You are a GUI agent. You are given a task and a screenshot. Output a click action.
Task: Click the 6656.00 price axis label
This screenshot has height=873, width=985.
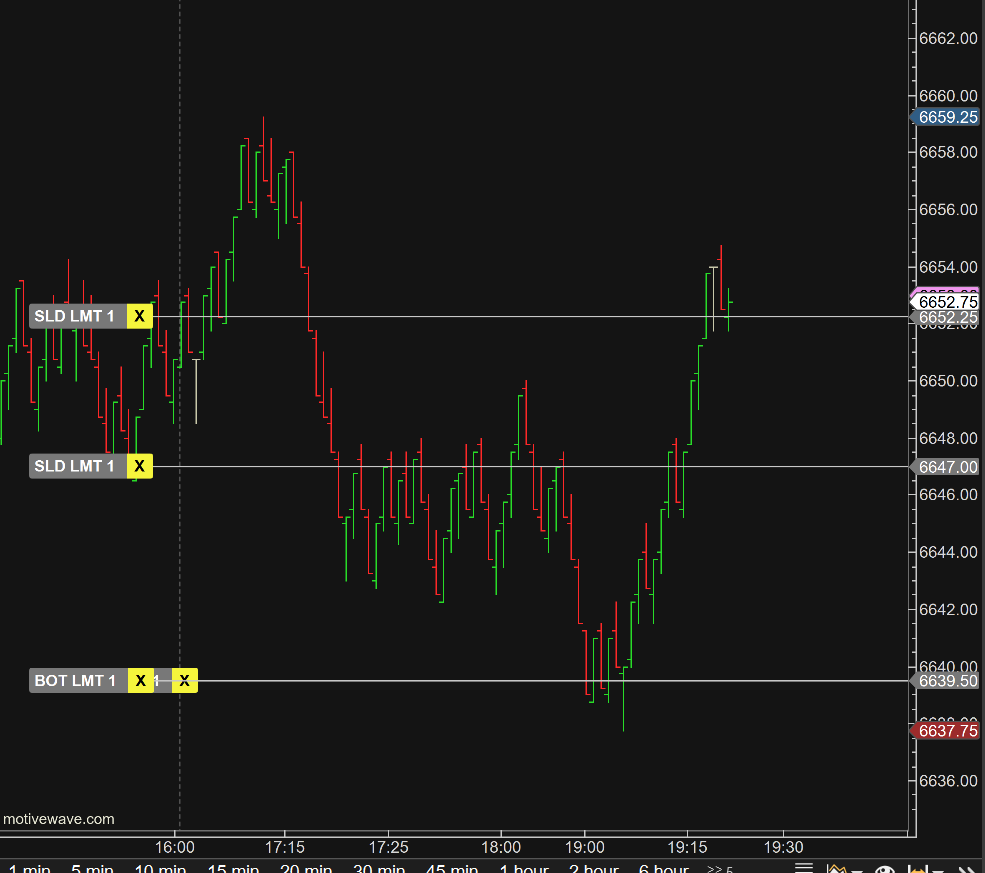(948, 209)
